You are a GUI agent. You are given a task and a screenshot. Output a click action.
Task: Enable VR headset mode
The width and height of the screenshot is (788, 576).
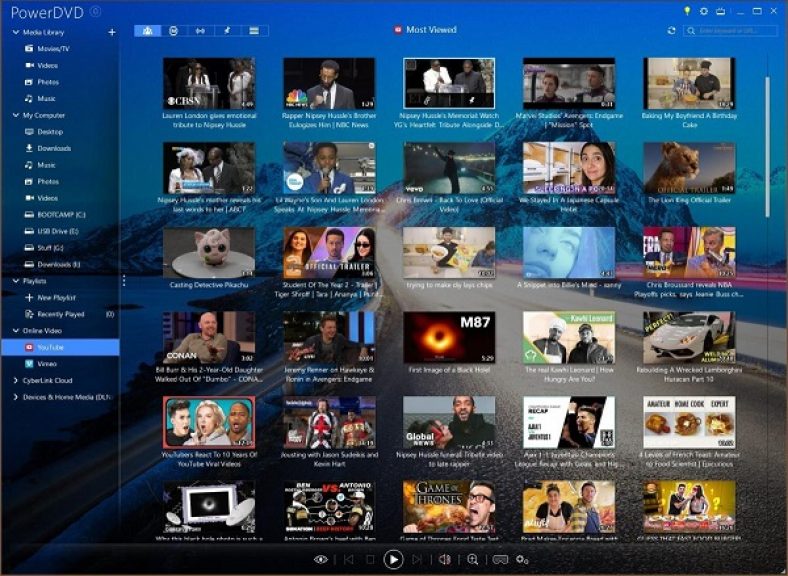click(x=500, y=559)
